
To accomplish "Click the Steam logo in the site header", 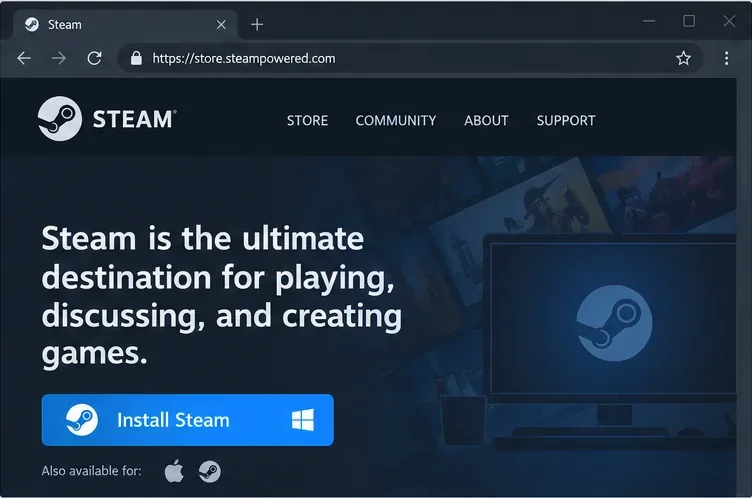I will 107,119.
